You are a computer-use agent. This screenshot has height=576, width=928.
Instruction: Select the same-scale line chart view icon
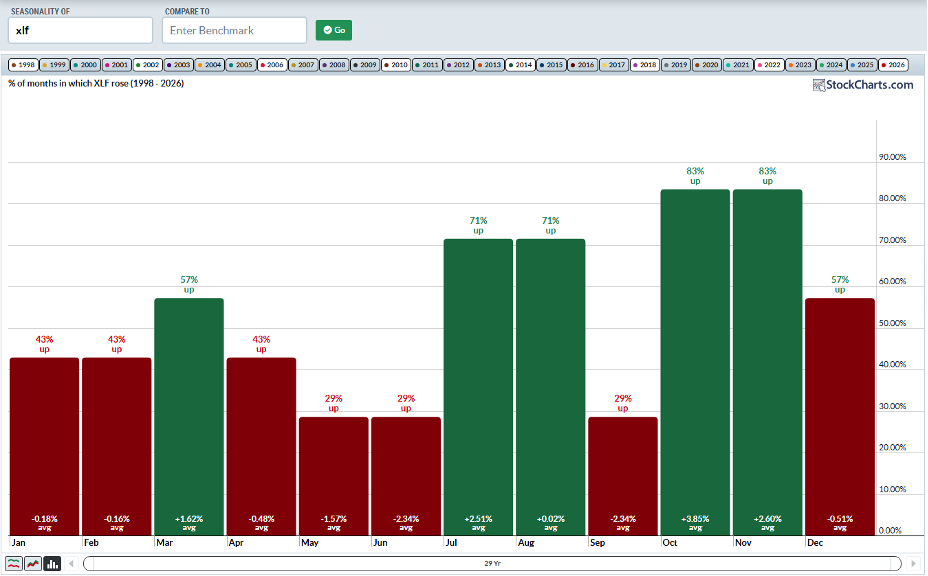[x=33, y=564]
